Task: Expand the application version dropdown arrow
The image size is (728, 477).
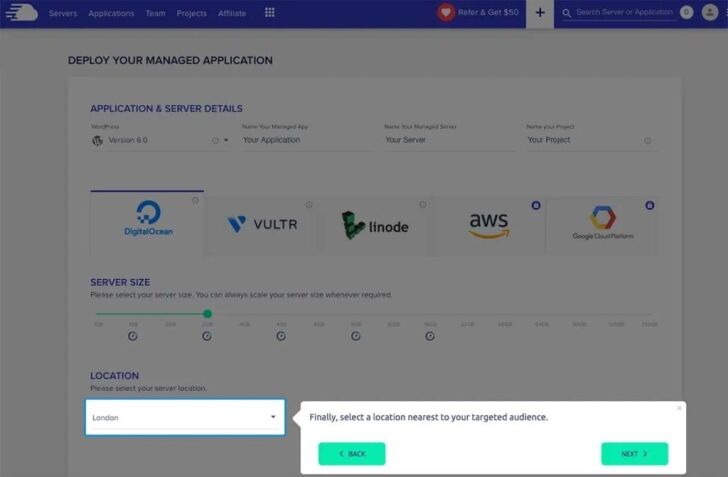Action: 226,140
